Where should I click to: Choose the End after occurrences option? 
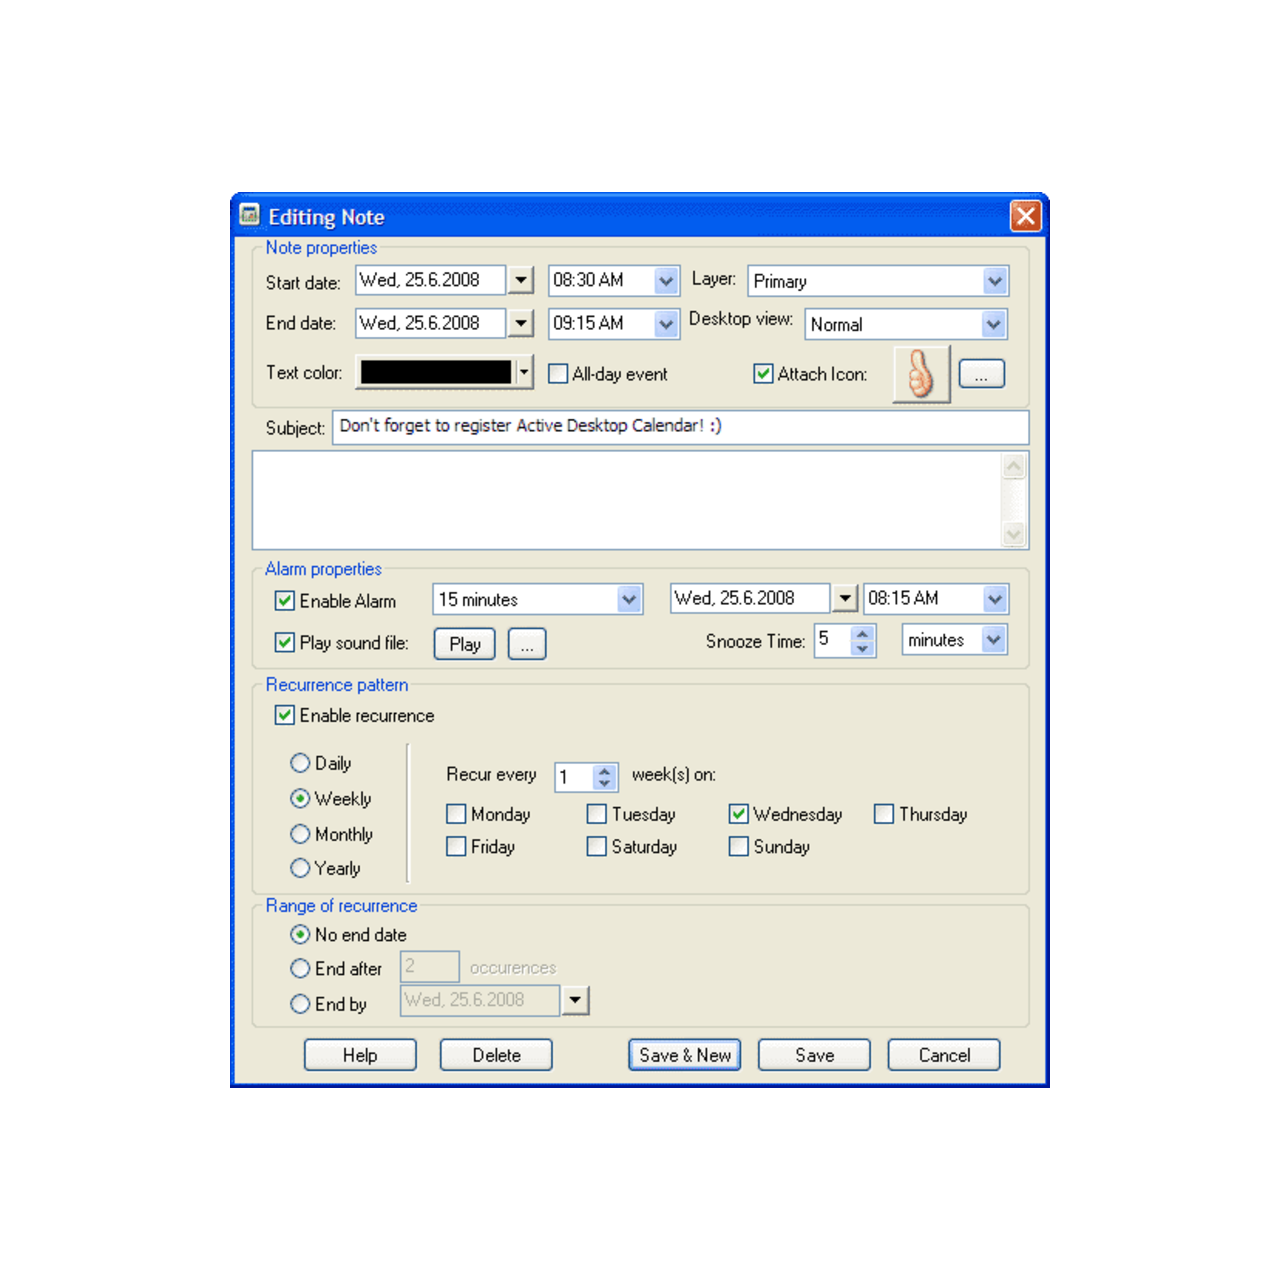point(300,969)
